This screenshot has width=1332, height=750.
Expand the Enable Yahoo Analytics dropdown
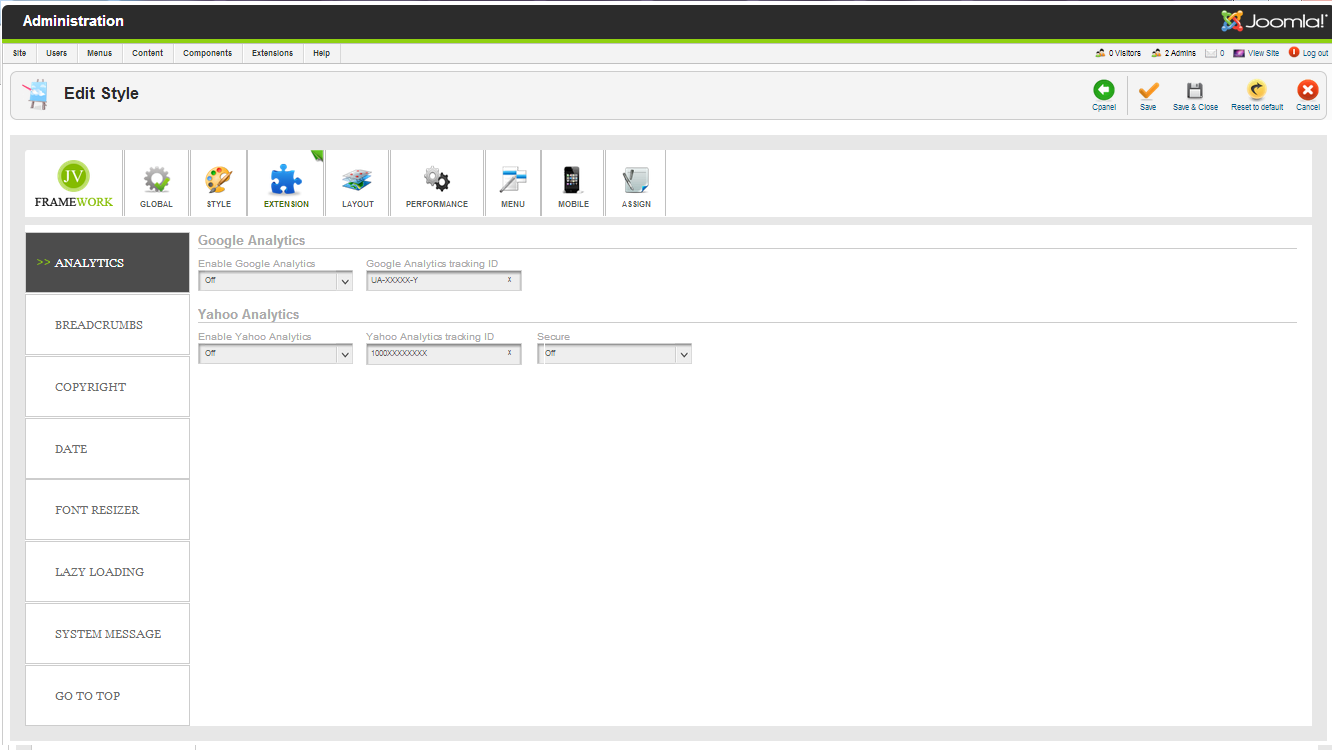click(x=275, y=354)
